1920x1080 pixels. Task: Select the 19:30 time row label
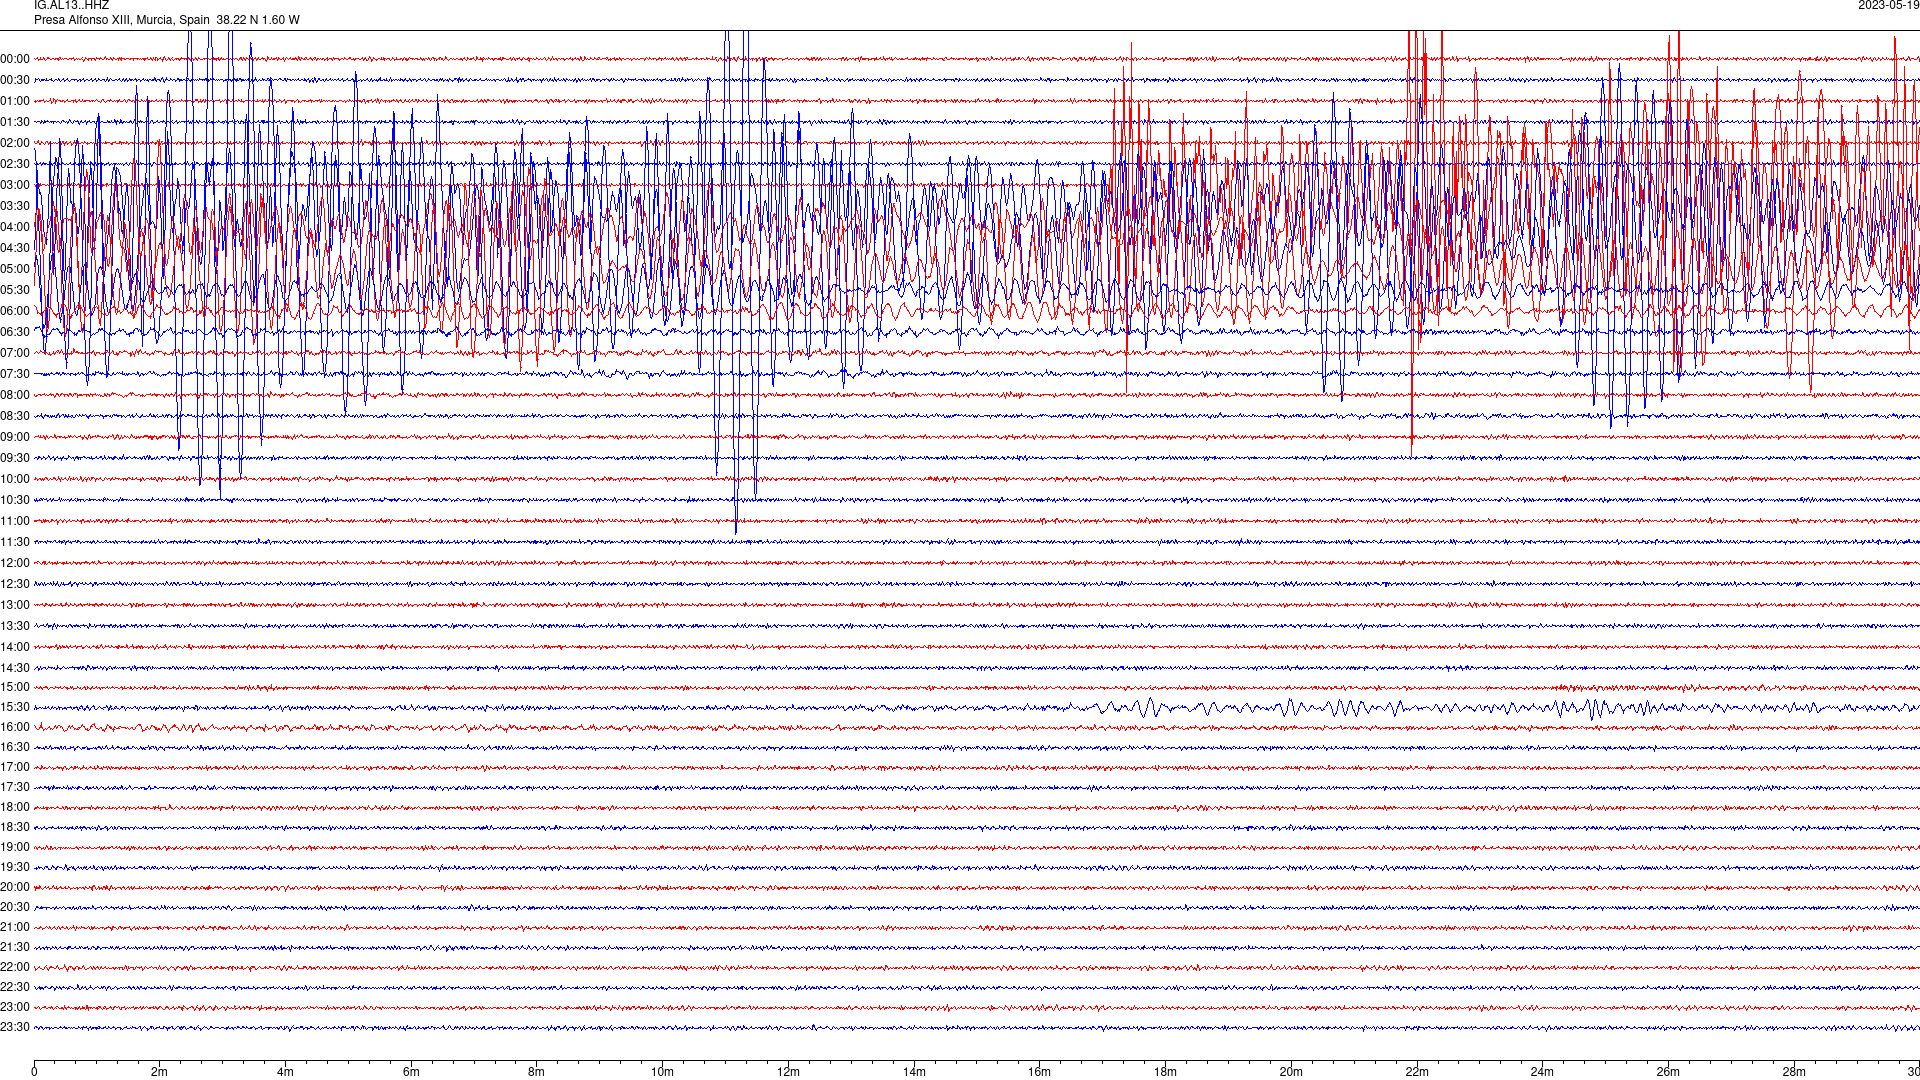(15, 867)
